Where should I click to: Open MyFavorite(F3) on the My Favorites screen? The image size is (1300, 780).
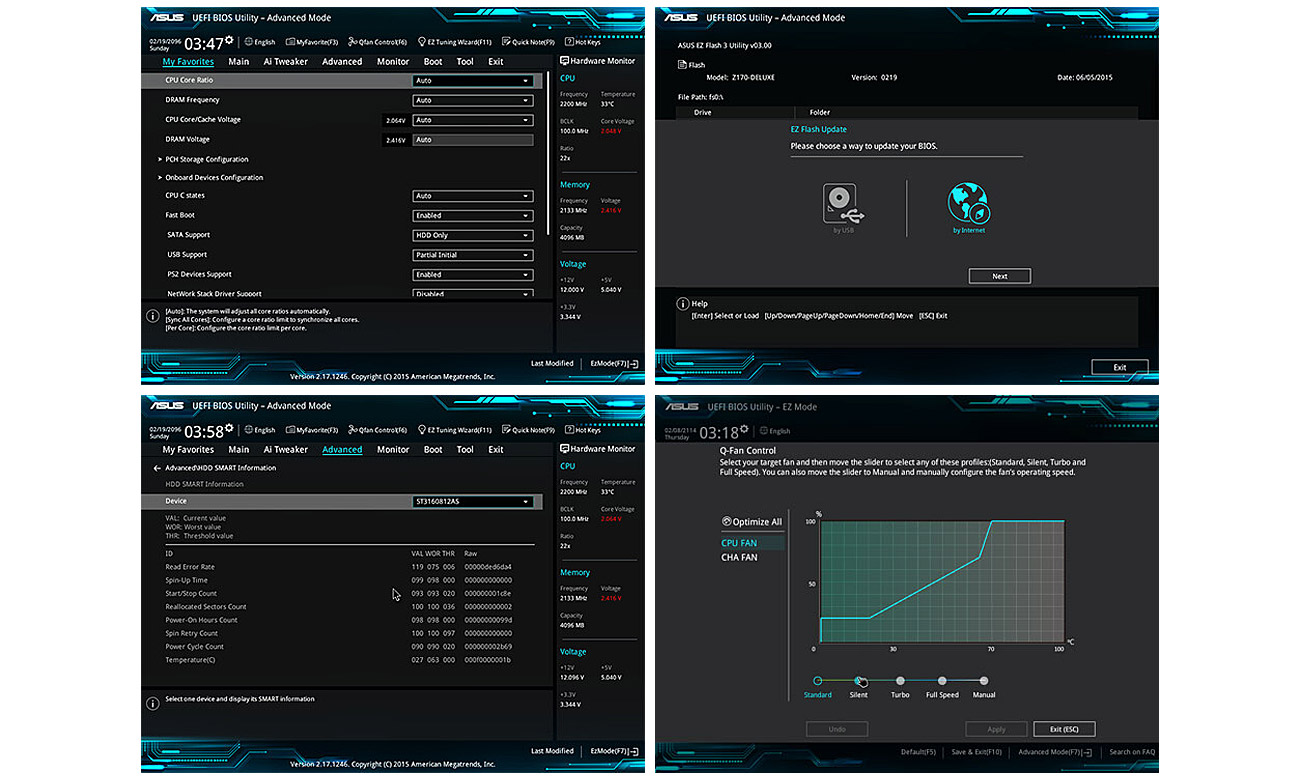point(311,42)
